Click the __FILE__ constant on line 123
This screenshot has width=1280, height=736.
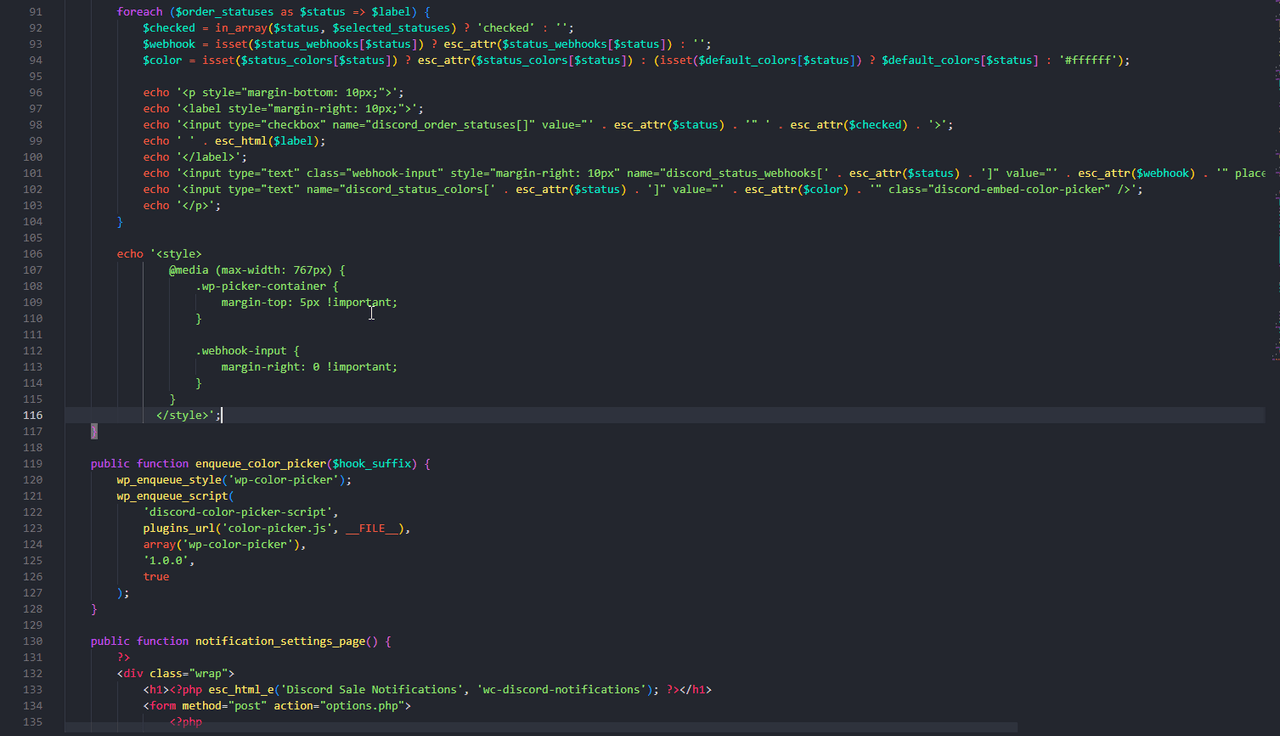(x=374, y=528)
